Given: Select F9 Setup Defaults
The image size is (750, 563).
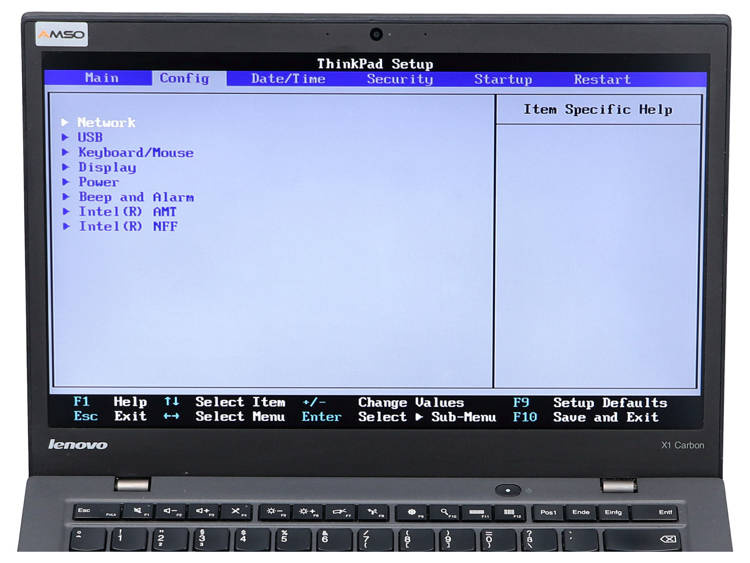Looking at the screenshot, I should tap(590, 402).
